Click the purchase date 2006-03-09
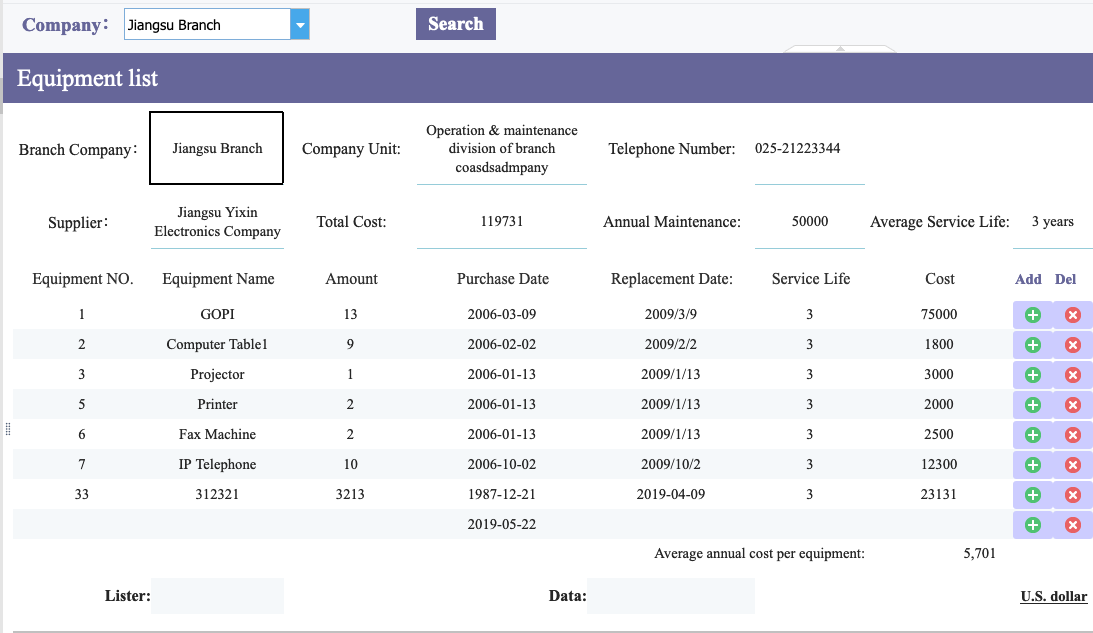Image resolution: width=1093 pixels, height=633 pixels. click(502, 314)
